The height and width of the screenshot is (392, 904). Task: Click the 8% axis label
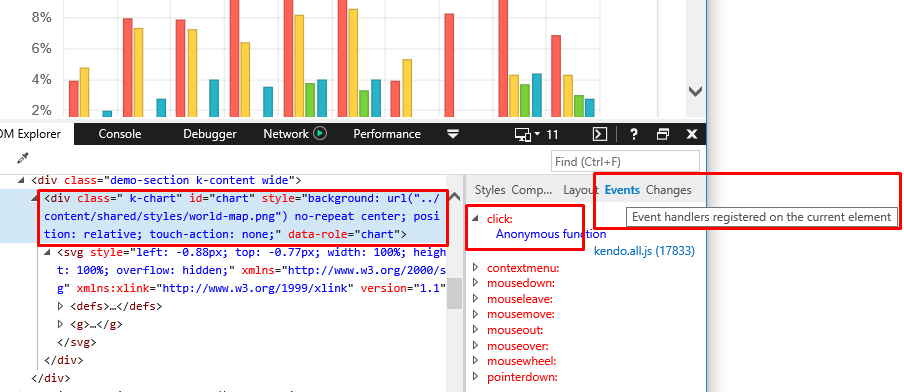point(42,18)
